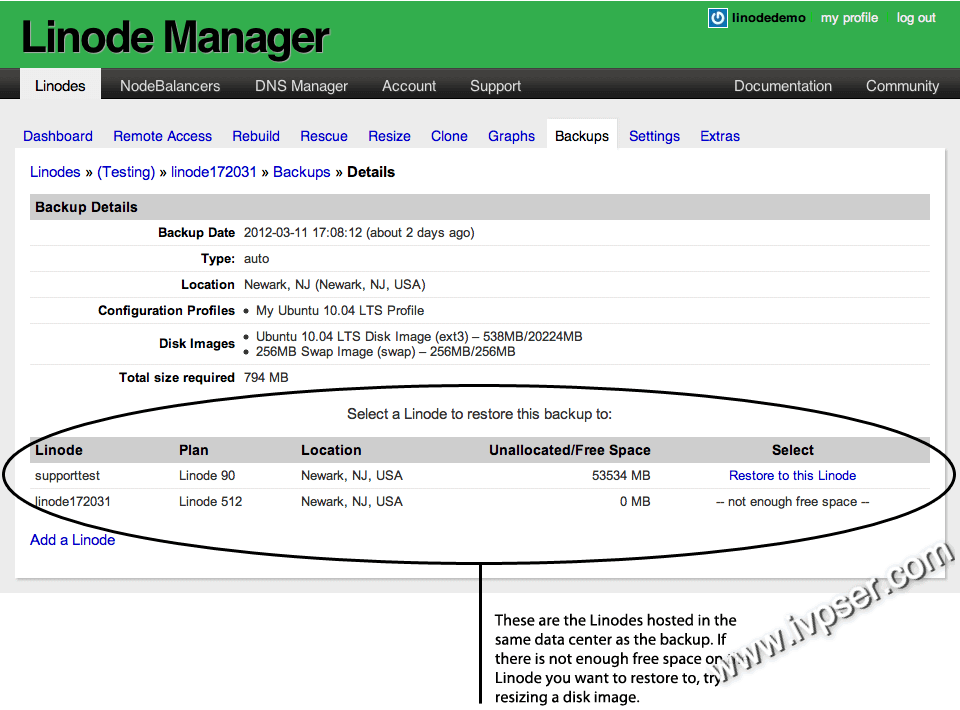This screenshot has height=710, width=960.
Task: Open the Clone sub-tab
Action: [449, 136]
